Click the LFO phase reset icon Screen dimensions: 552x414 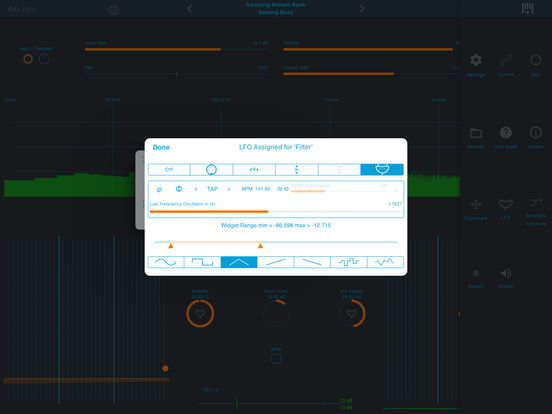[x=159, y=189]
